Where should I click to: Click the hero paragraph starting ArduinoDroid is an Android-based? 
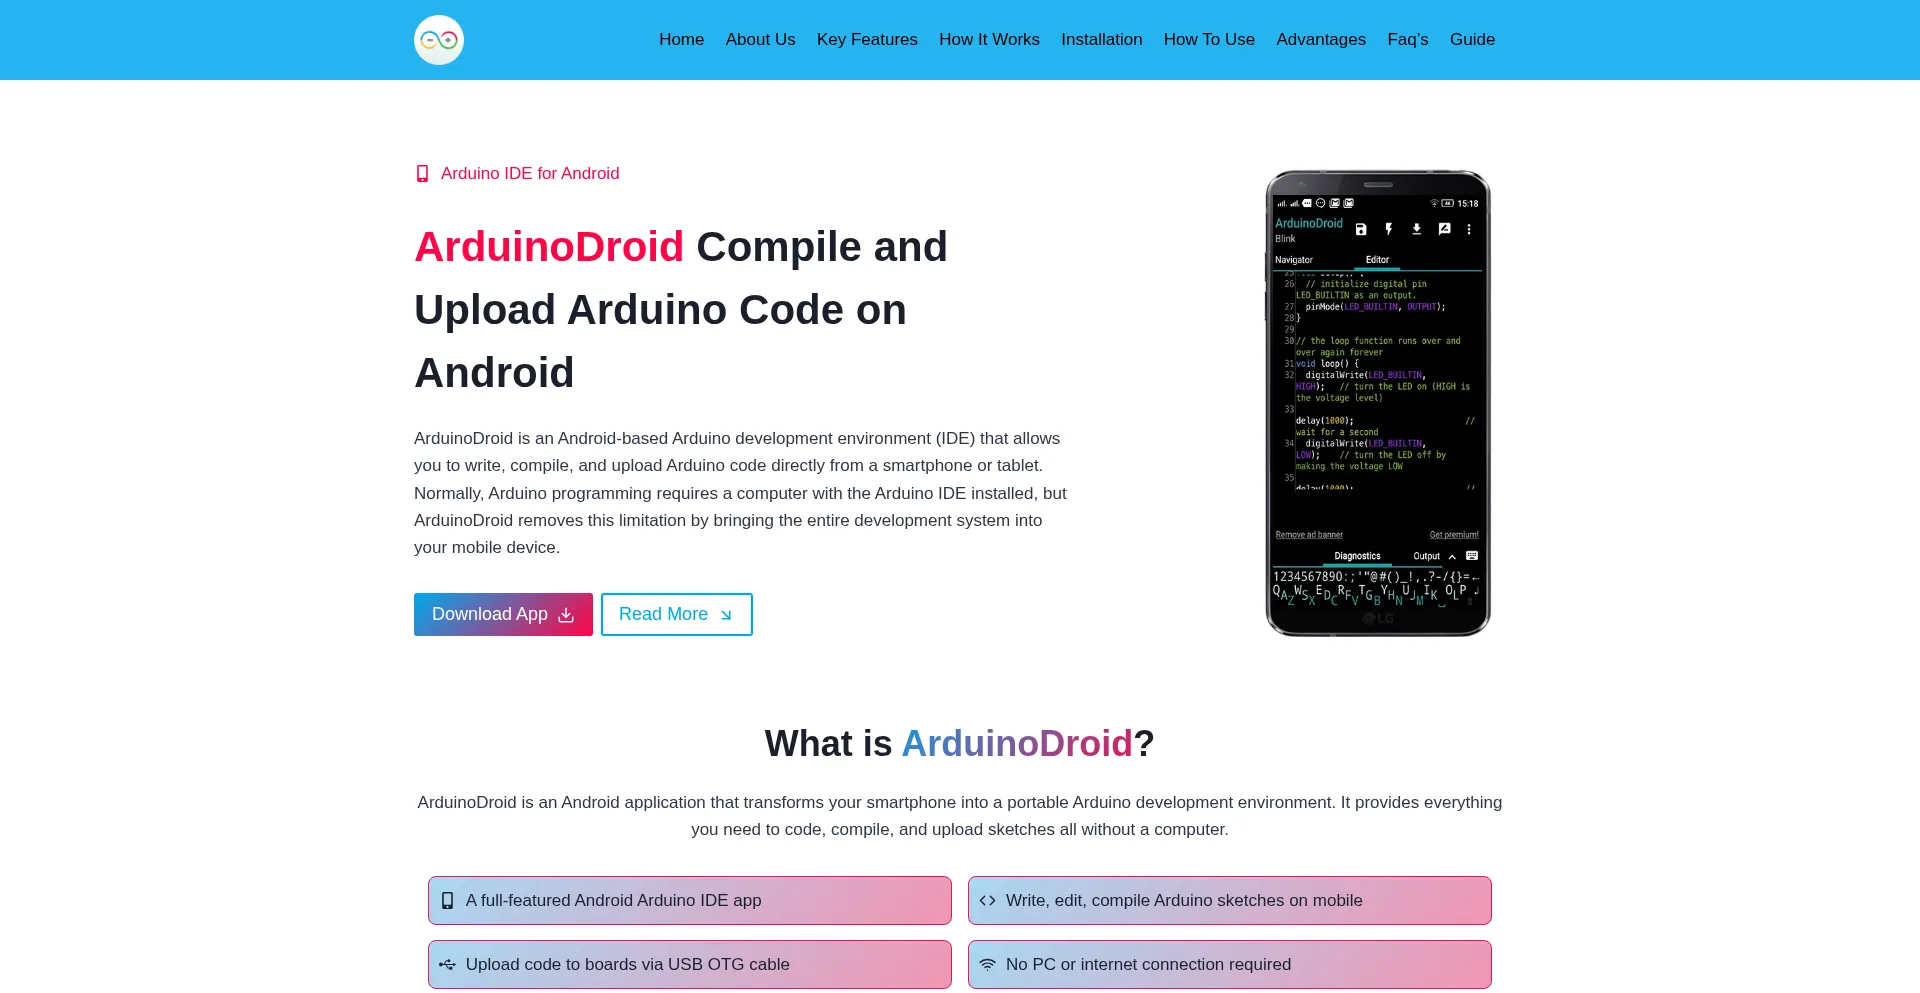[741, 493]
